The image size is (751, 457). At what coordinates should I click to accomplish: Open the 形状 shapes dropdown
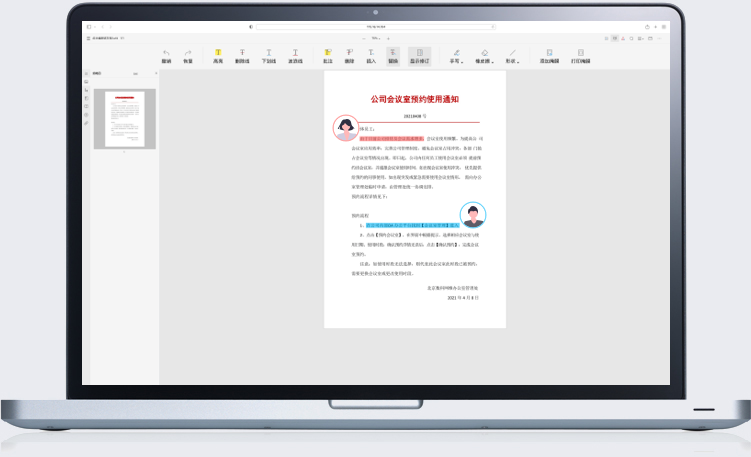512,55
